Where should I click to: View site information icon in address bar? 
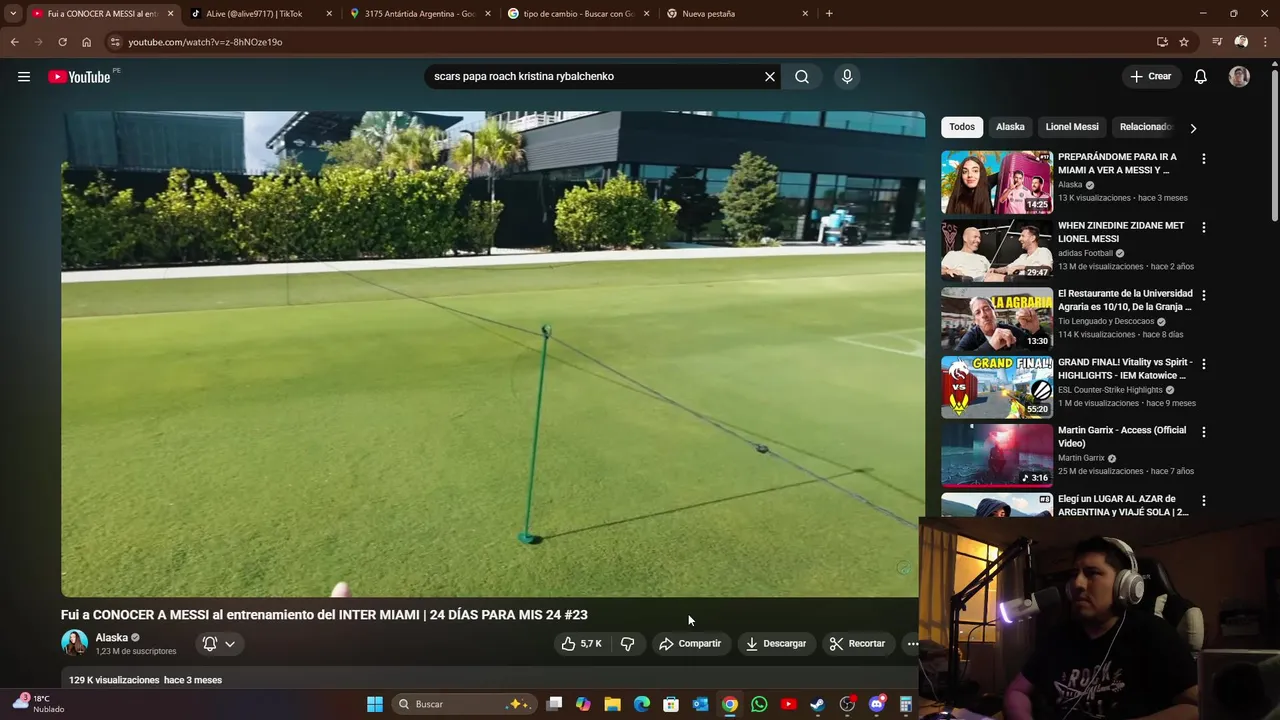coord(115,42)
